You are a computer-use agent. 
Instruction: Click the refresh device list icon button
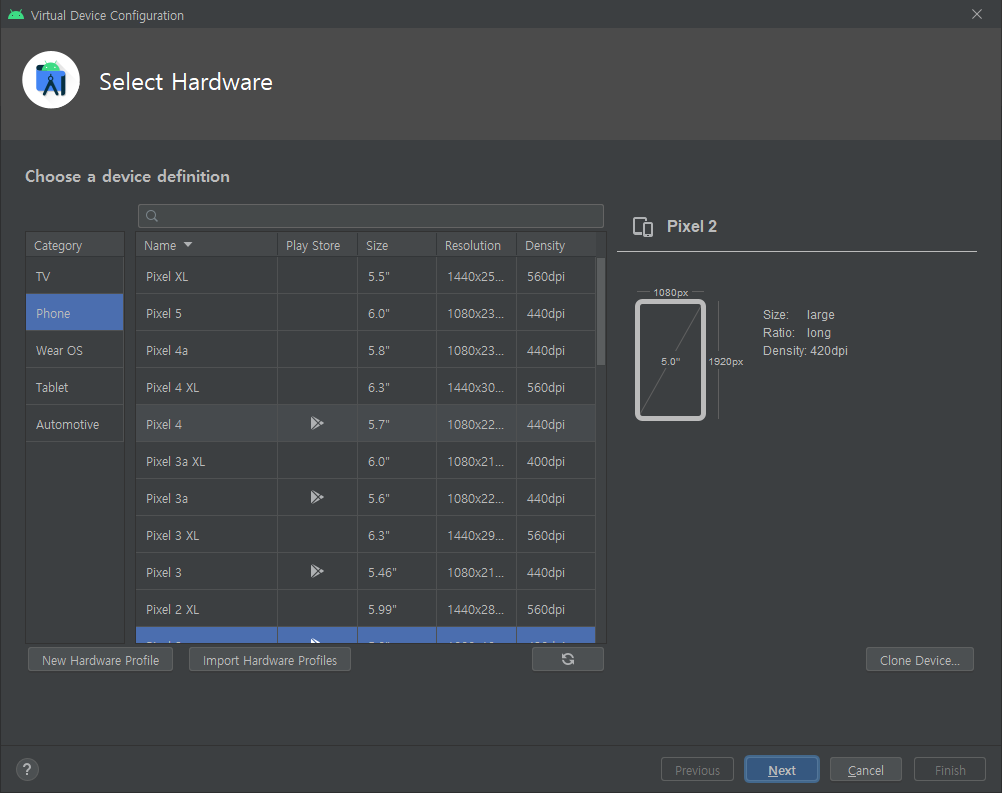click(x=567, y=659)
